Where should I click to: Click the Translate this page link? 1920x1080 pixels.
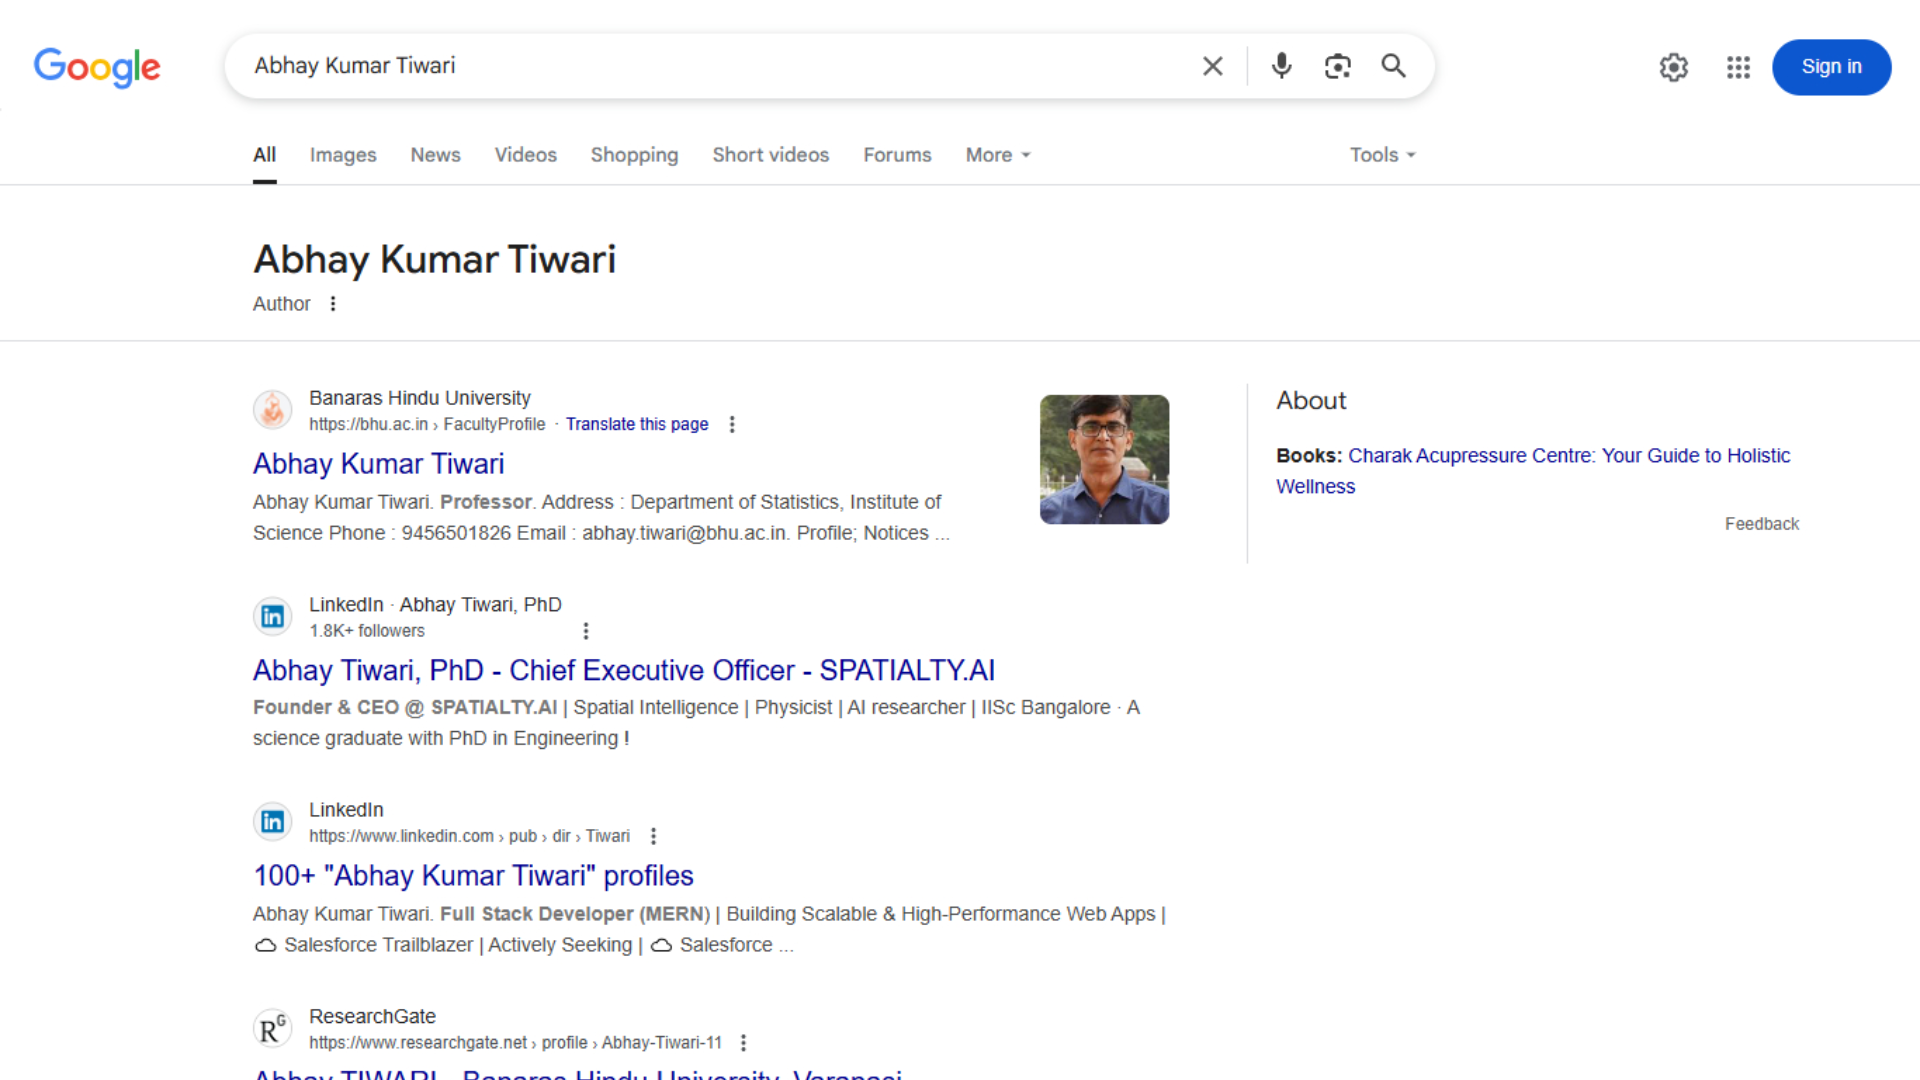coord(637,425)
